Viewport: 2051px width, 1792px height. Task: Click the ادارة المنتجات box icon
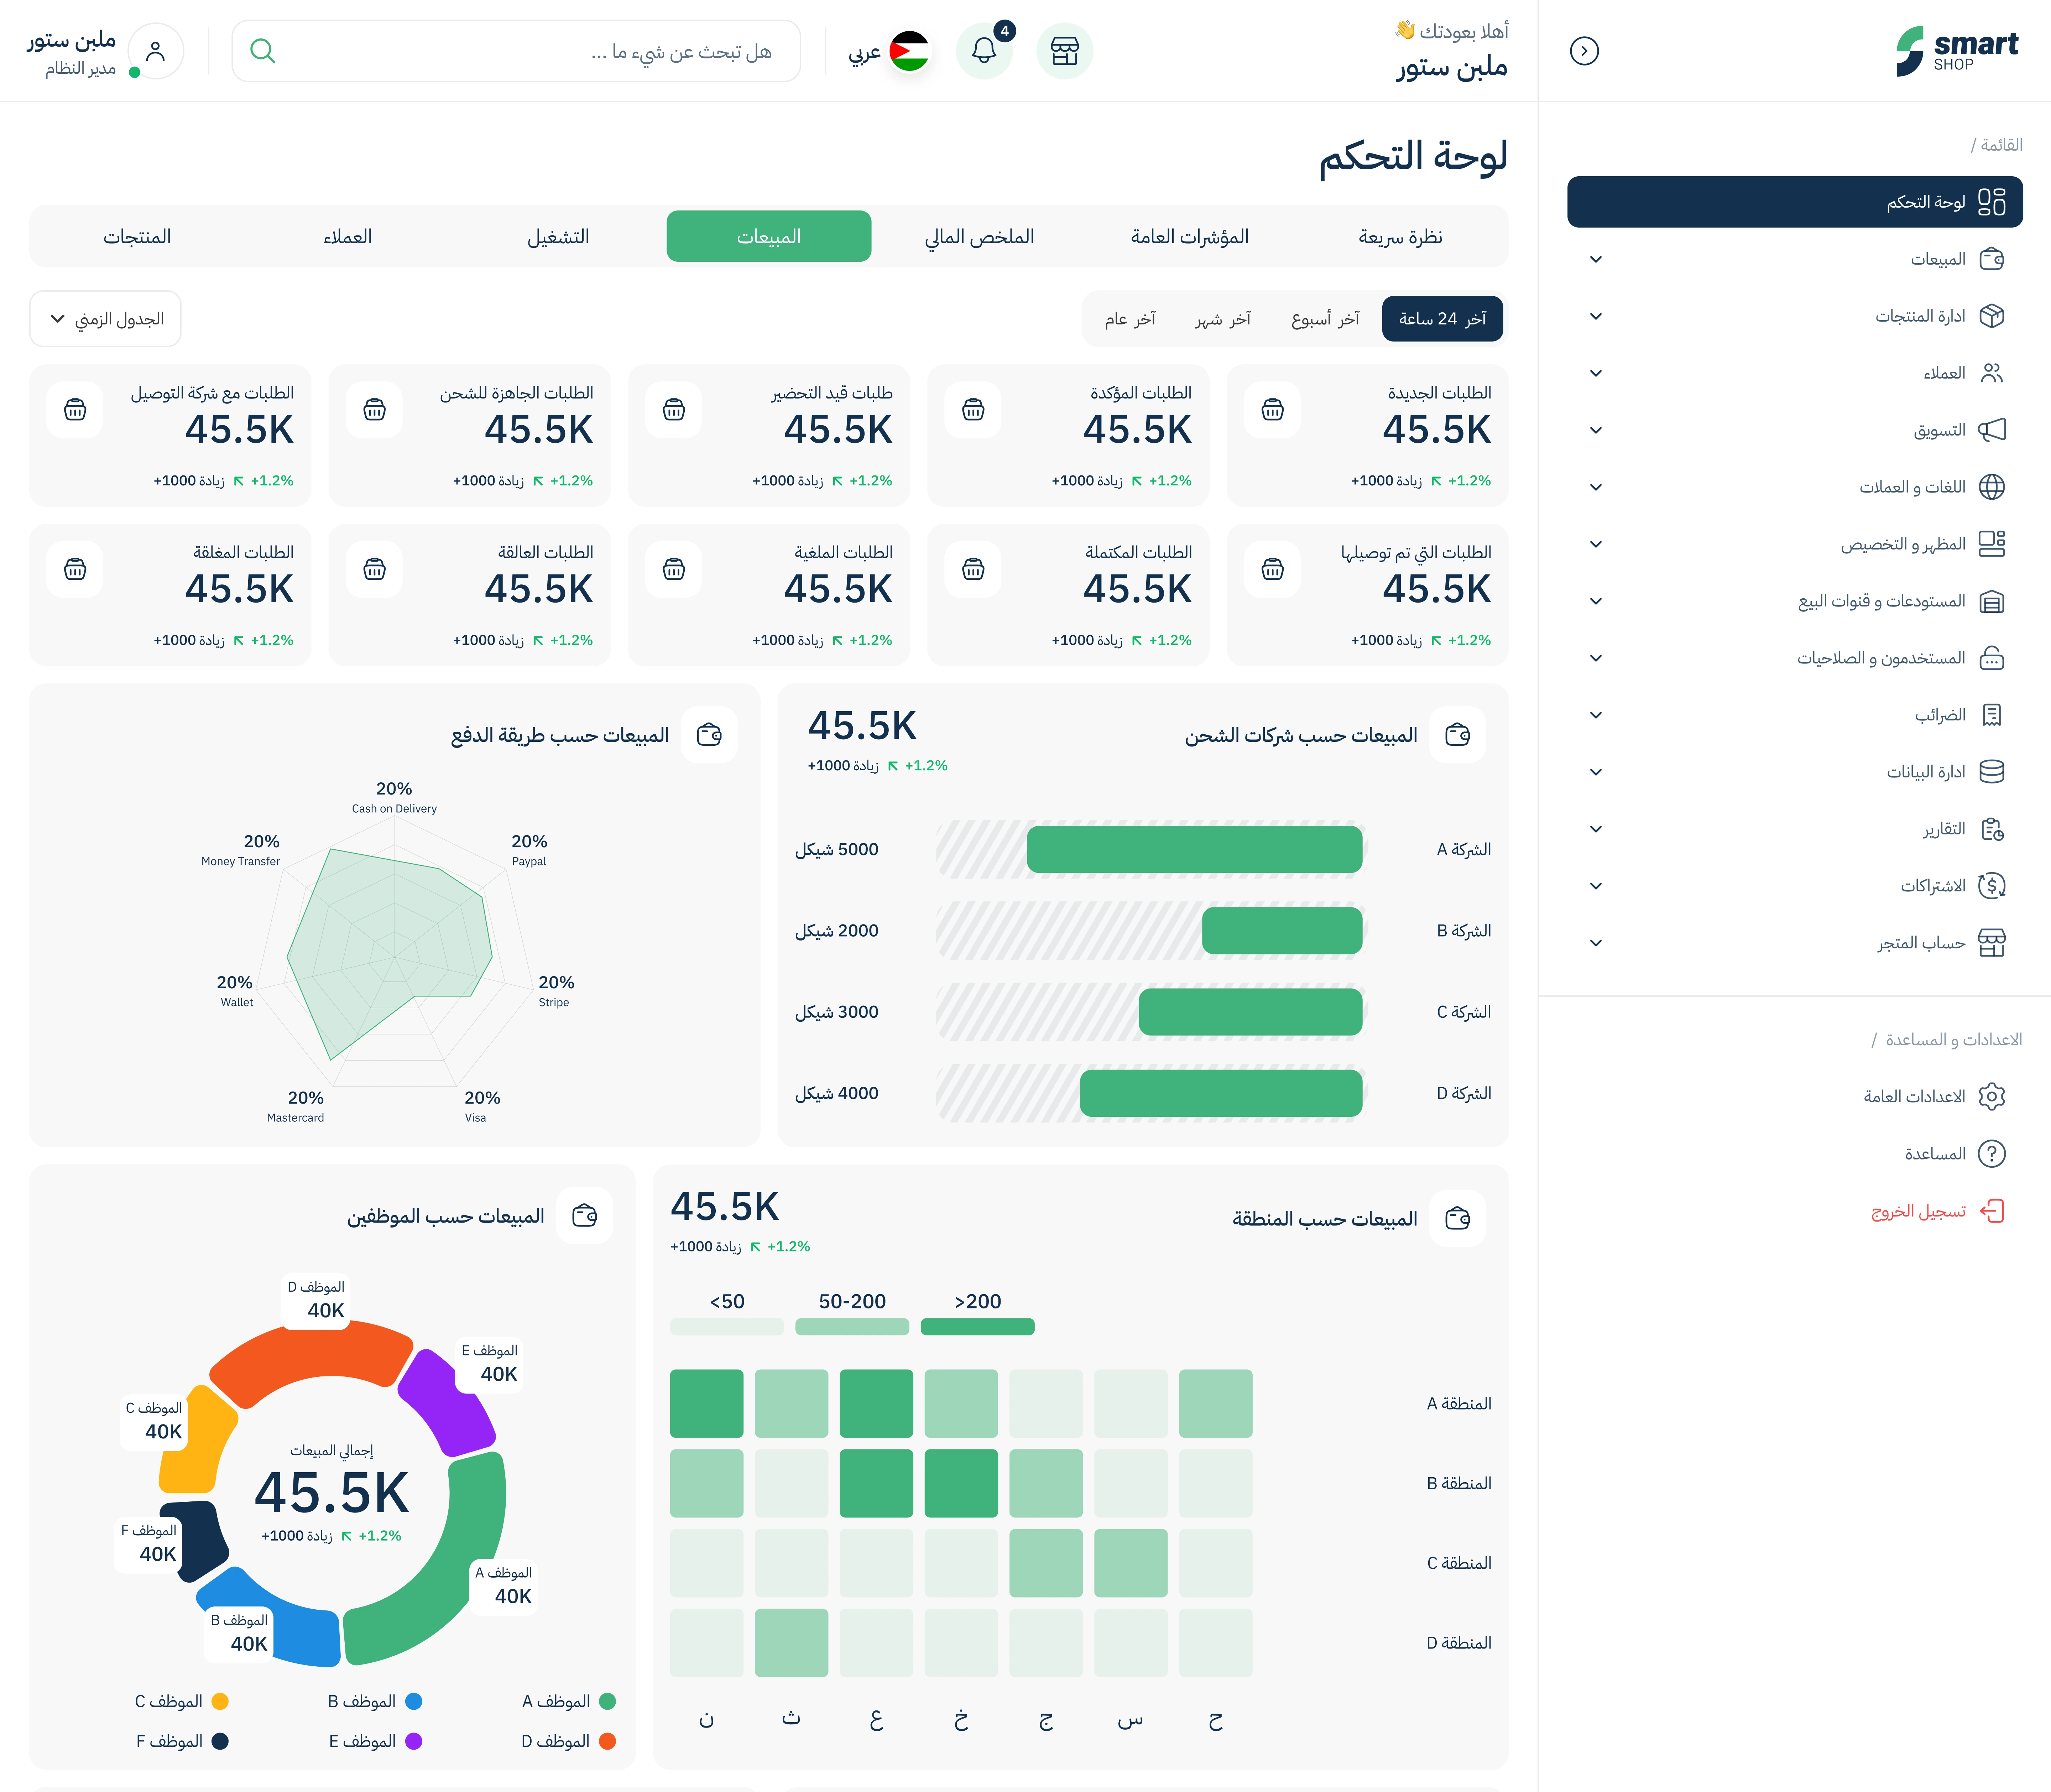1992,316
